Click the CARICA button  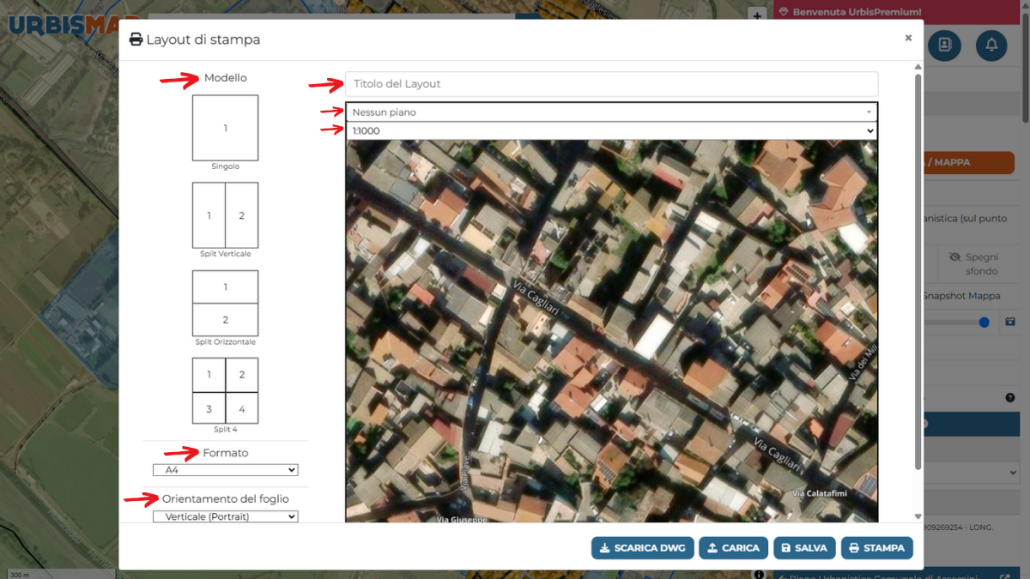[733, 547]
